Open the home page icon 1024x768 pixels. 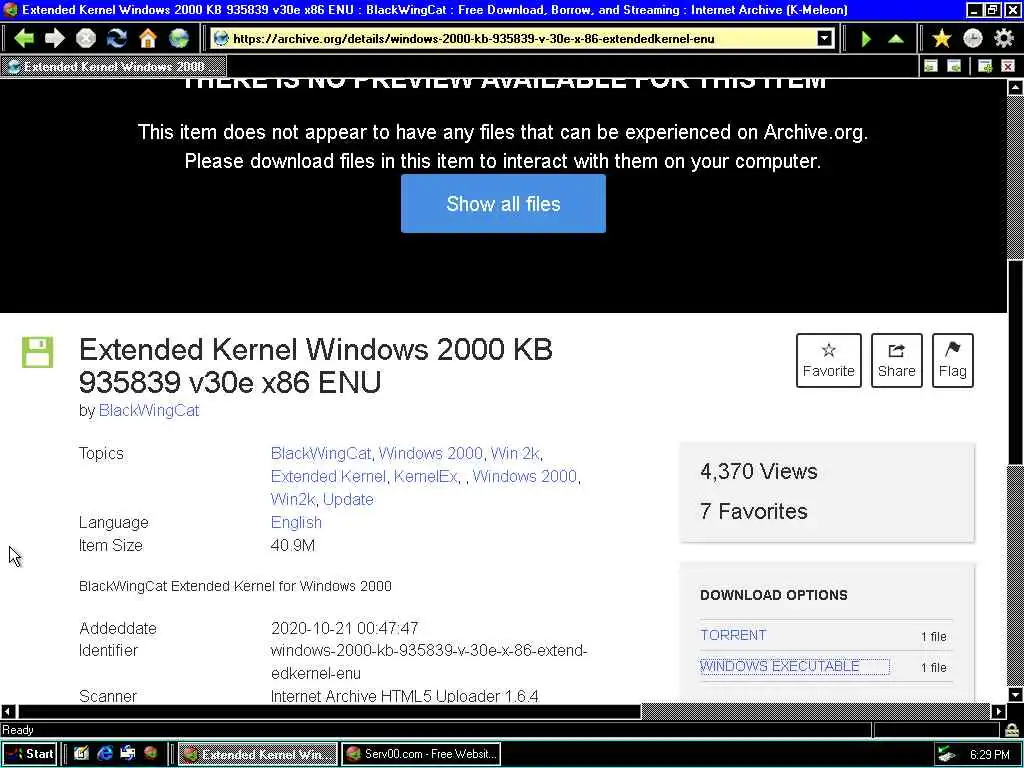coord(148,39)
